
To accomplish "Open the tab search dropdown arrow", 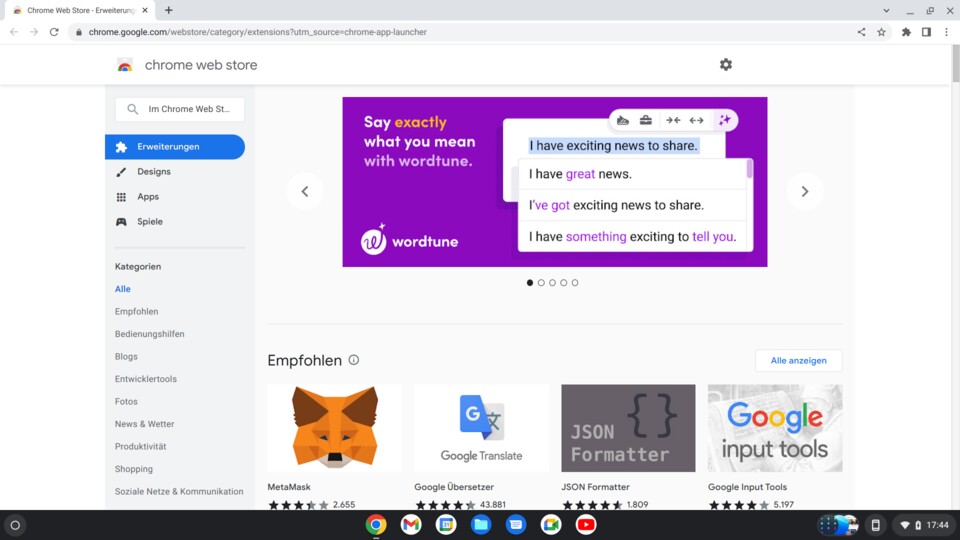I will pos(886,10).
